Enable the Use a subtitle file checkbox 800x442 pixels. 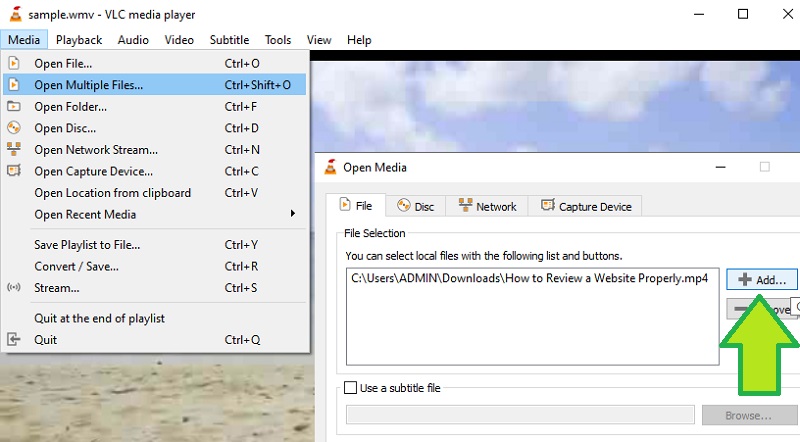tap(350, 388)
